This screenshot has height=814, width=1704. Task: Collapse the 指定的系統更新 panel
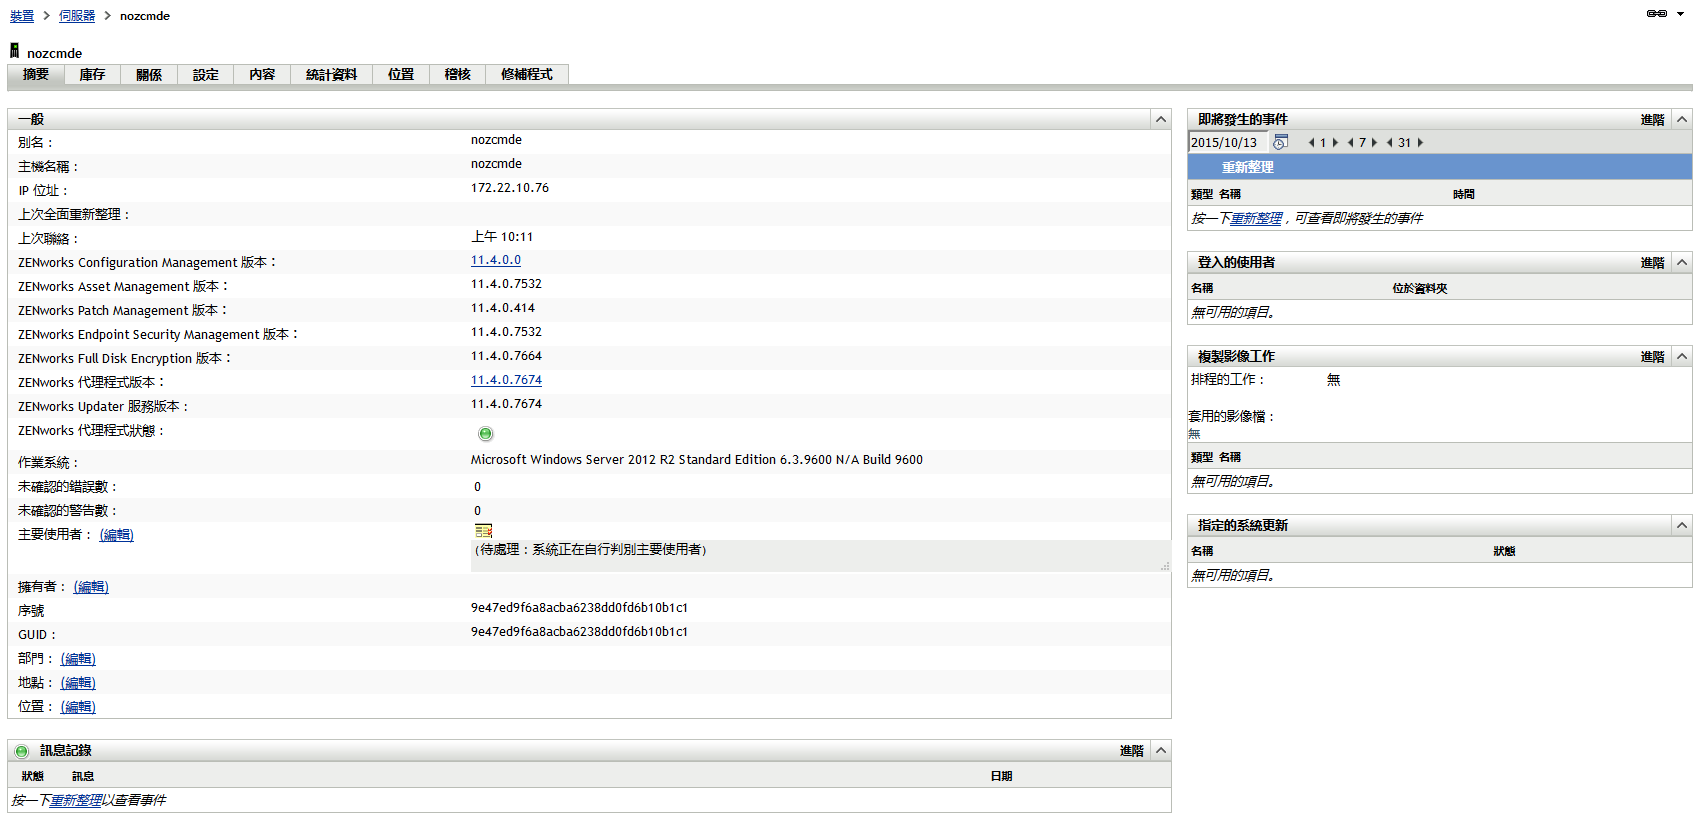point(1682,526)
